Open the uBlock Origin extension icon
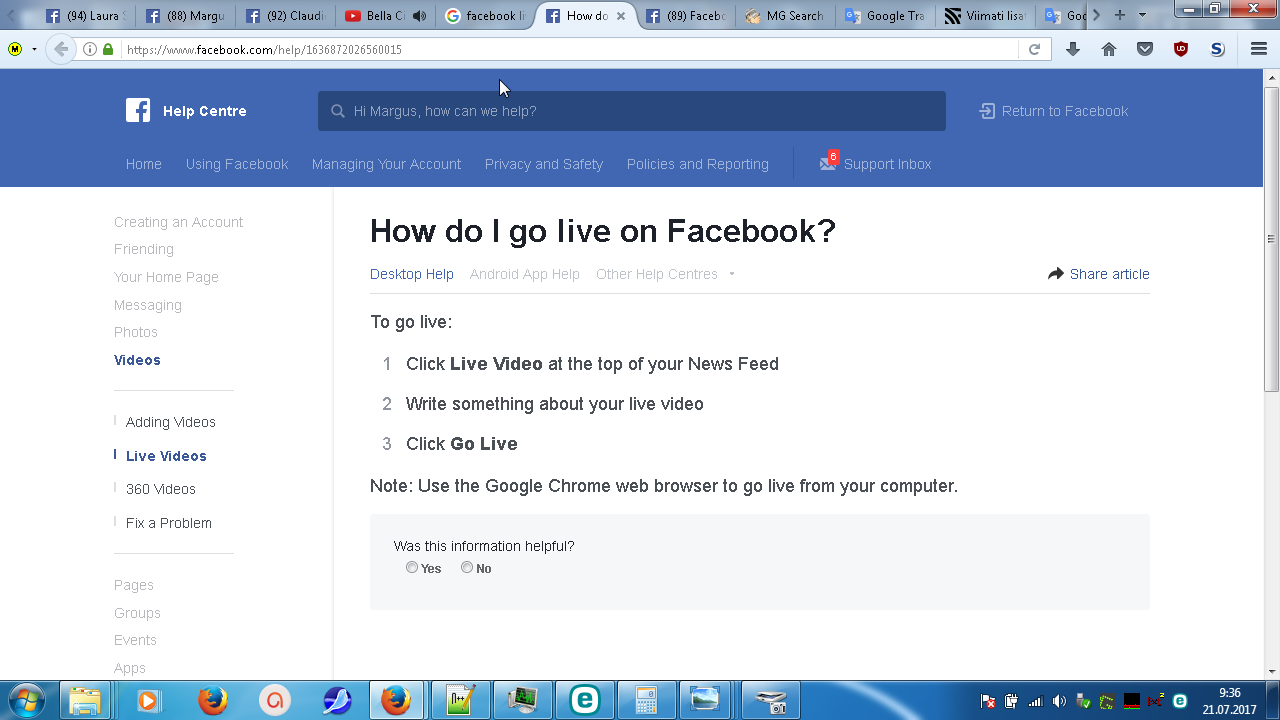 (1181, 49)
